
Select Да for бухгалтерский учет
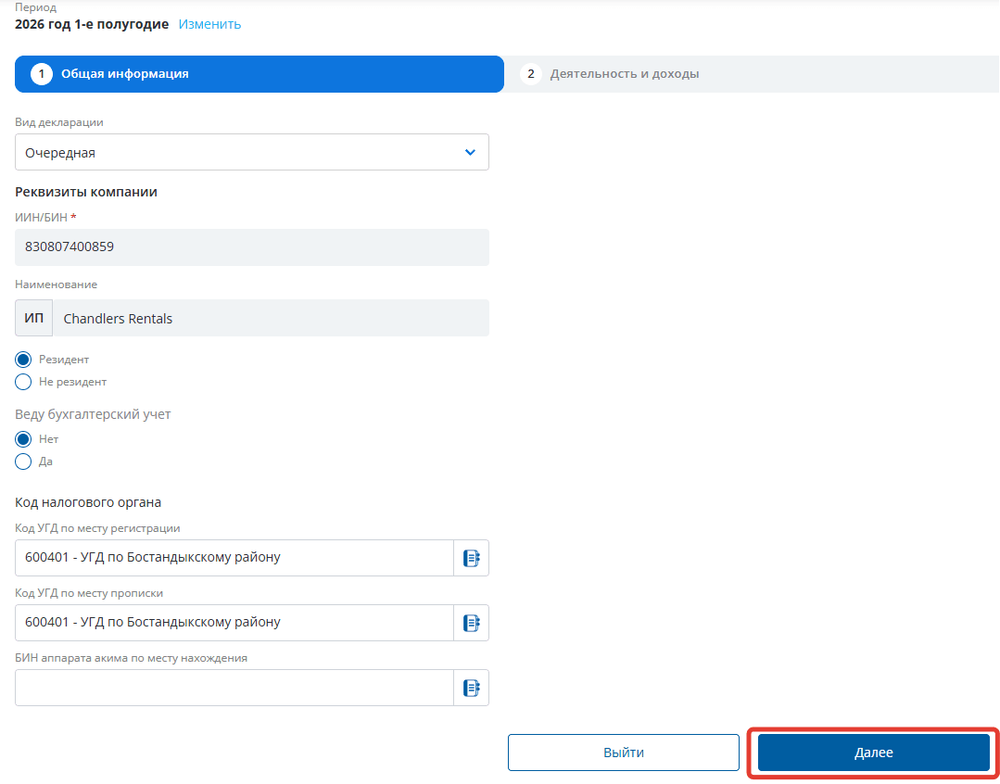23,462
